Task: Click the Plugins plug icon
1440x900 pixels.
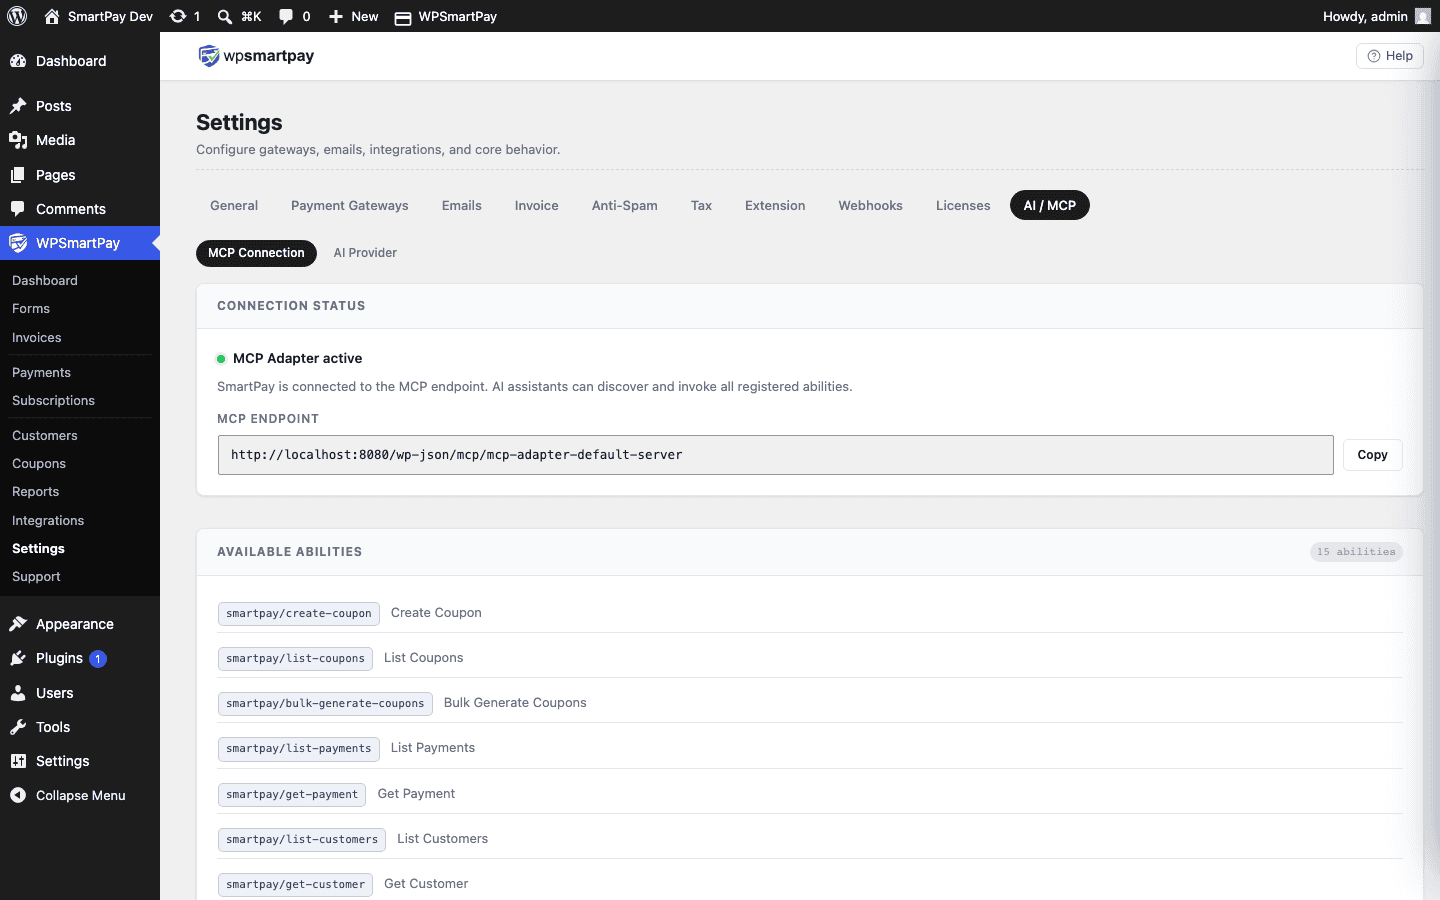Action: (x=18, y=658)
